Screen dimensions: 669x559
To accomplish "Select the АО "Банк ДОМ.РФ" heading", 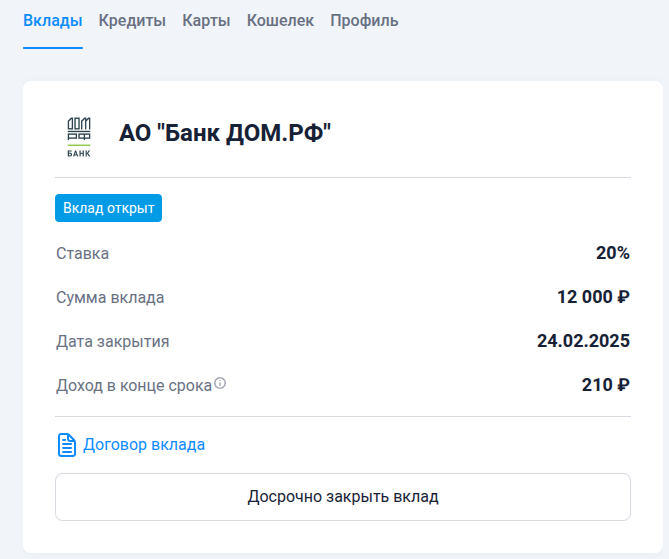I will coord(225,133).
